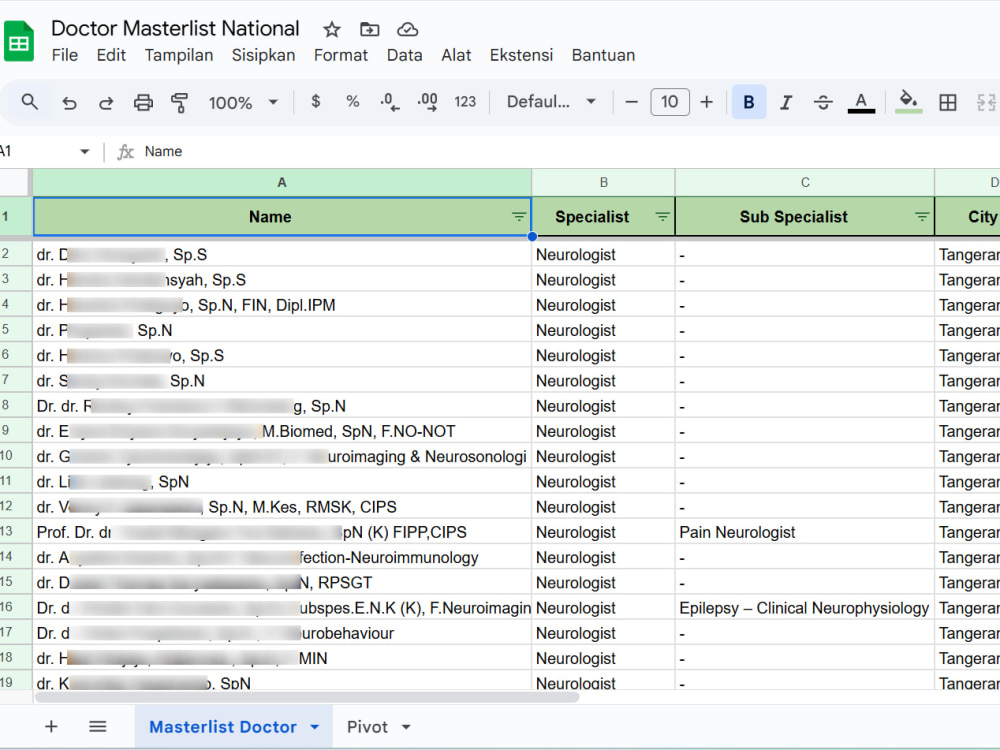The image size is (1000, 750).
Task: Open the Format menu
Action: pos(341,55)
